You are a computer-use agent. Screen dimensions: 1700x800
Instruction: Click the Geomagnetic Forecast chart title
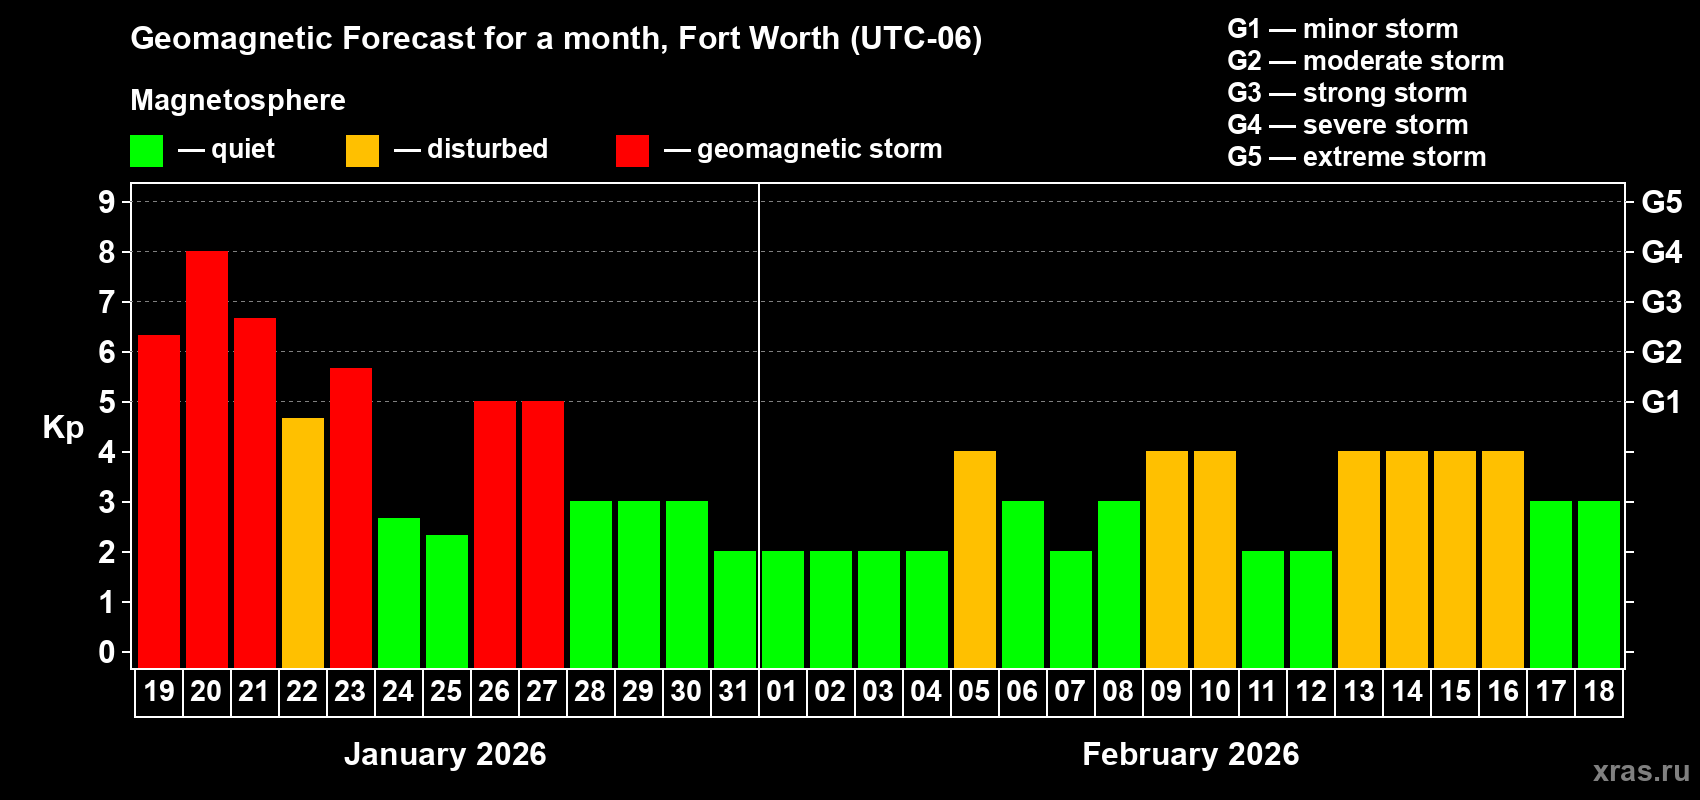click(556, 39)
